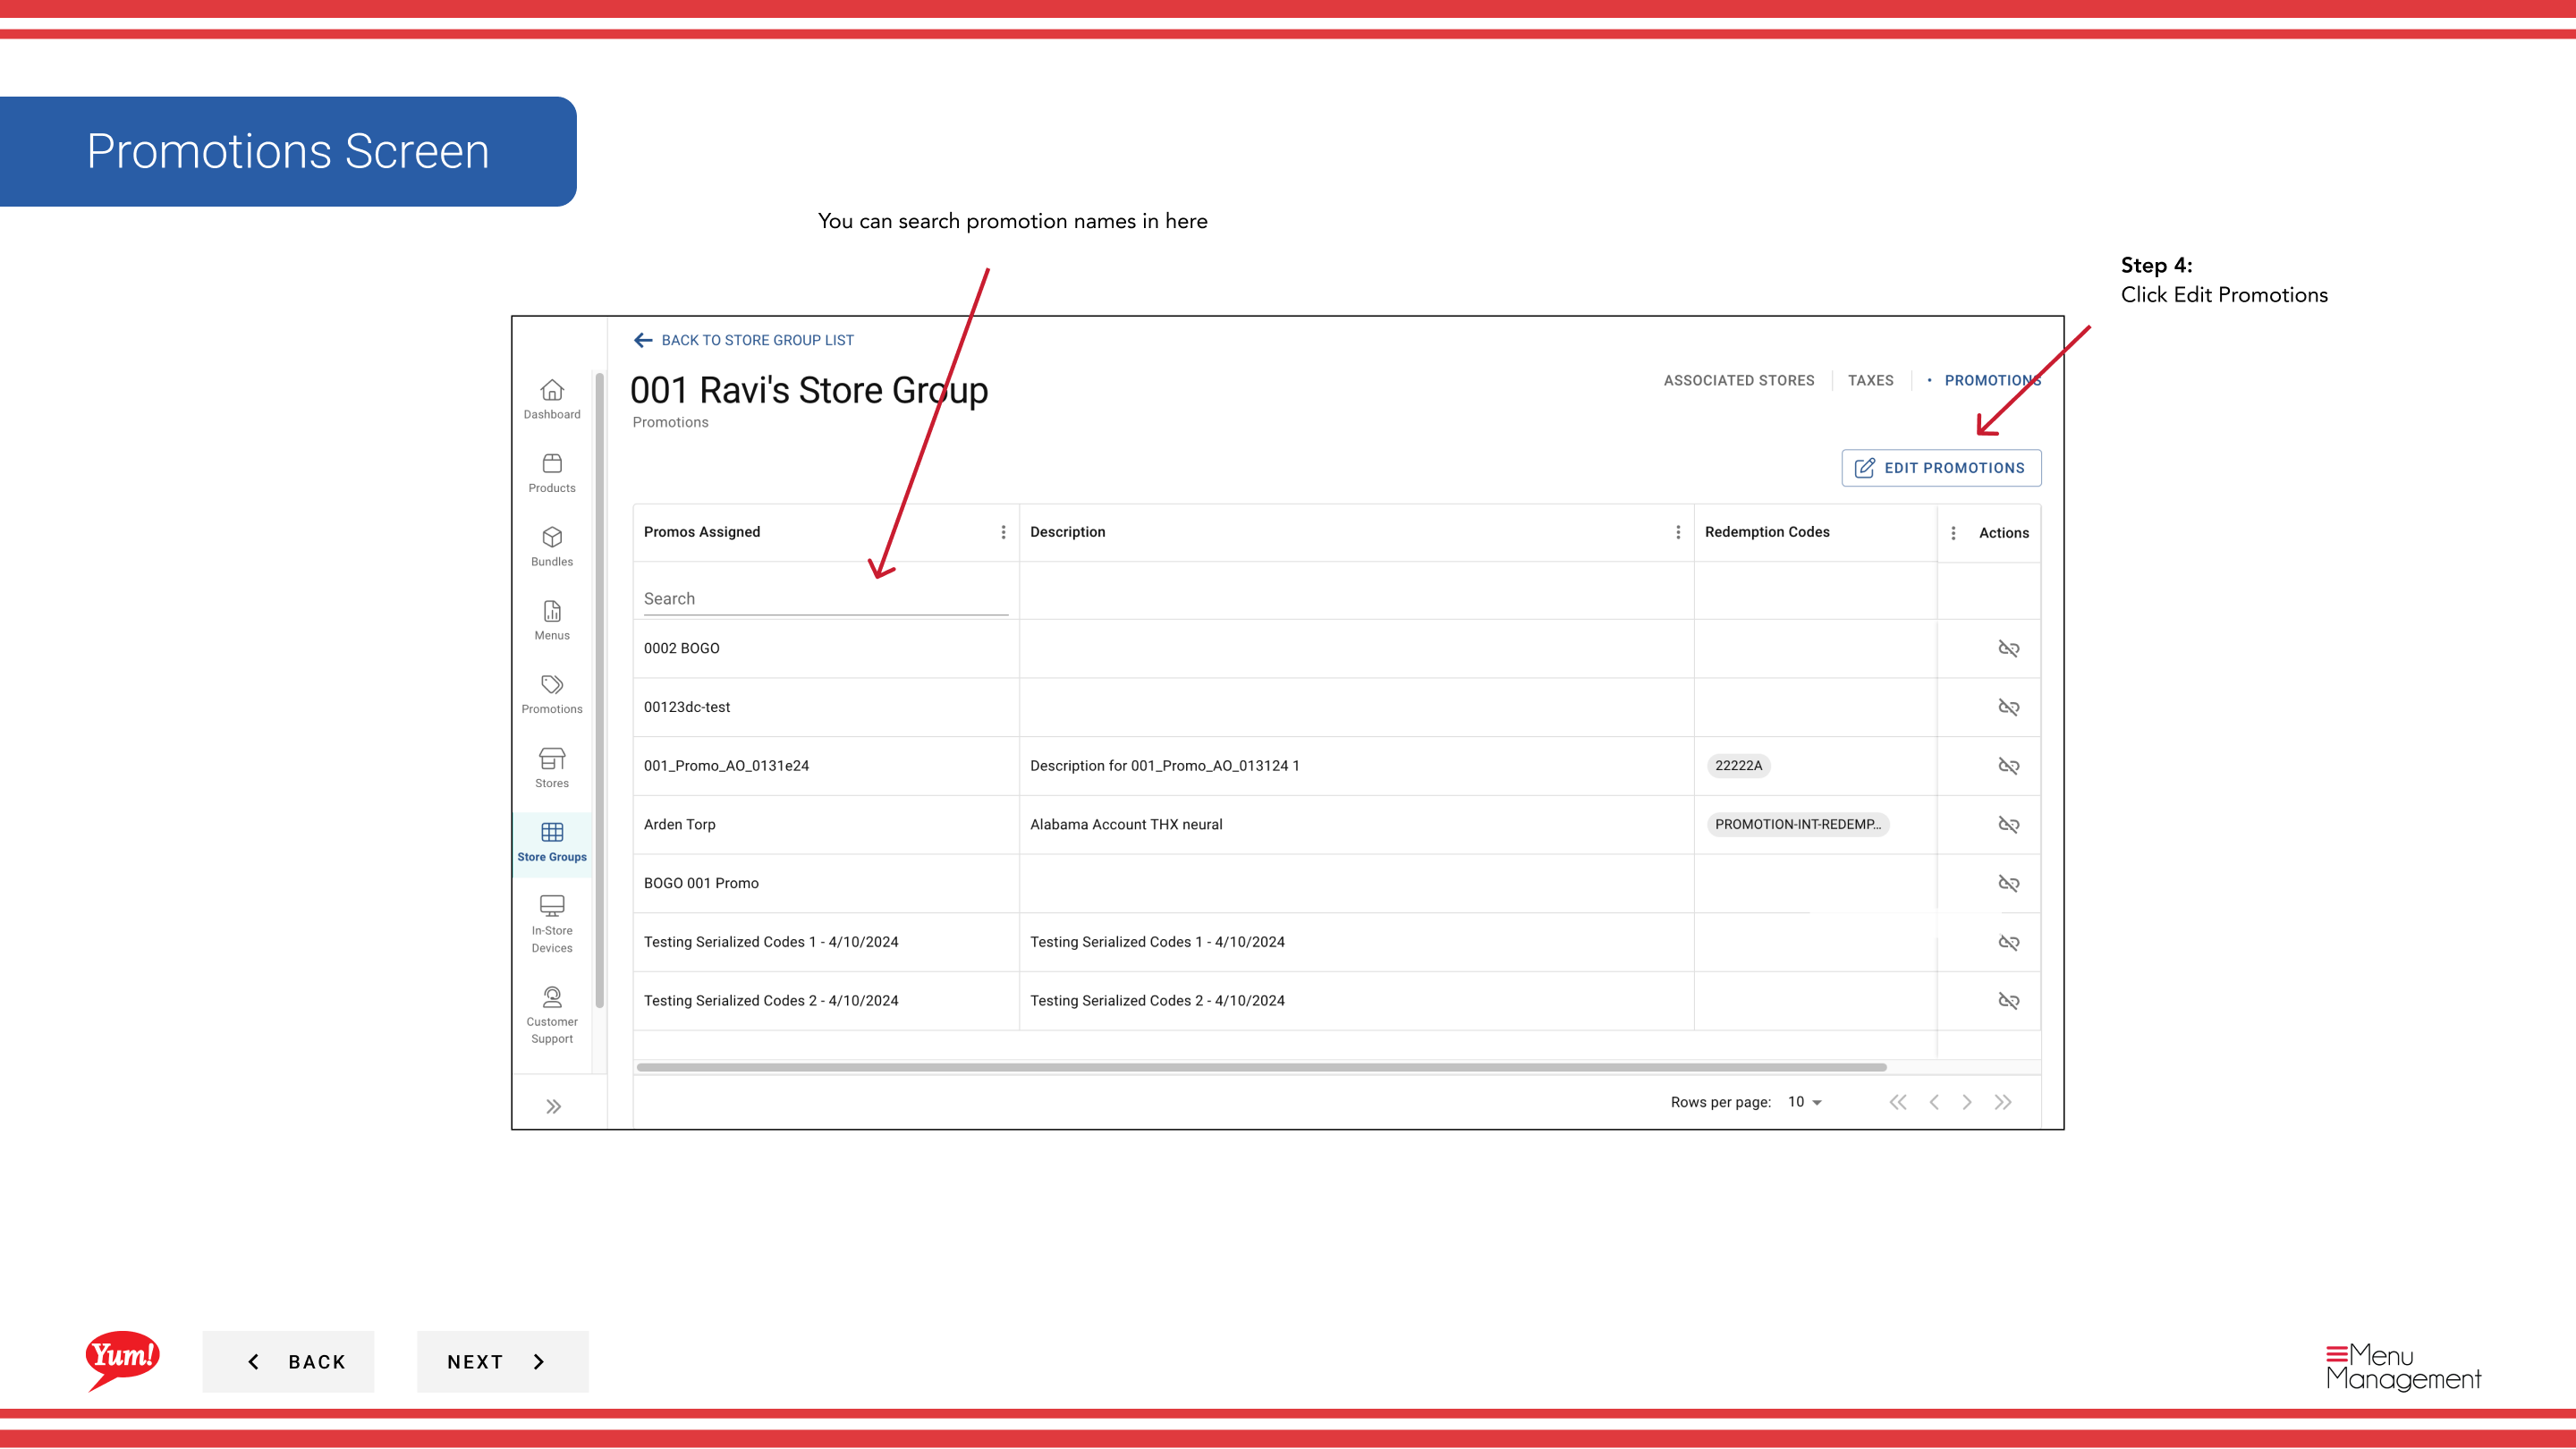The image size is (2576, 1449).
Task: Unlink the BOGO 001 Promo promotion
Action: (x=2008, y=883)
